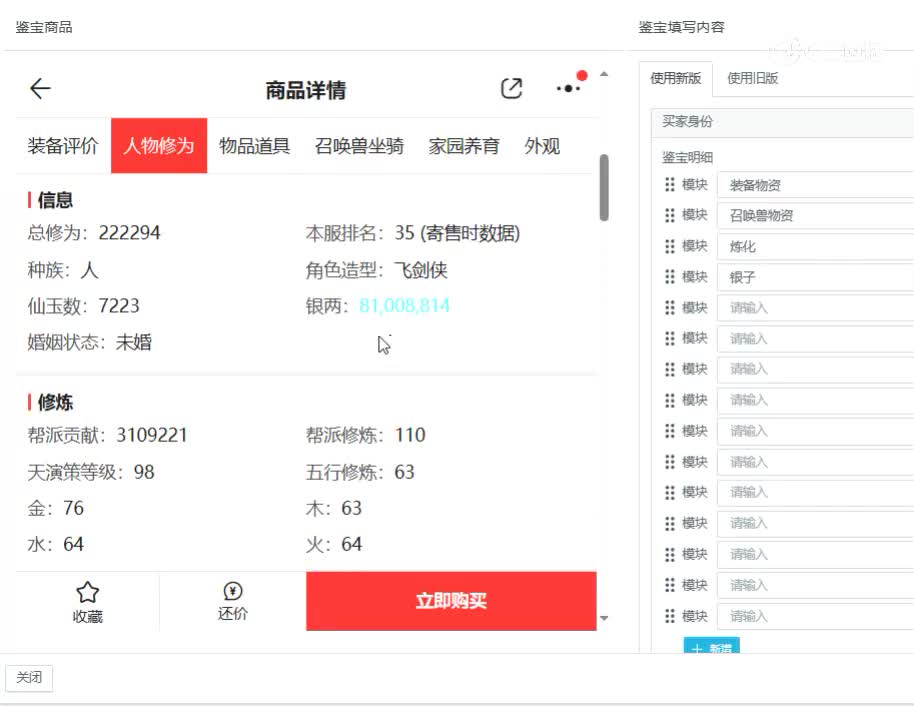914x706 pixels.
Task: Open the 召唤兽坐骑 tab
Action: (360, 146)
